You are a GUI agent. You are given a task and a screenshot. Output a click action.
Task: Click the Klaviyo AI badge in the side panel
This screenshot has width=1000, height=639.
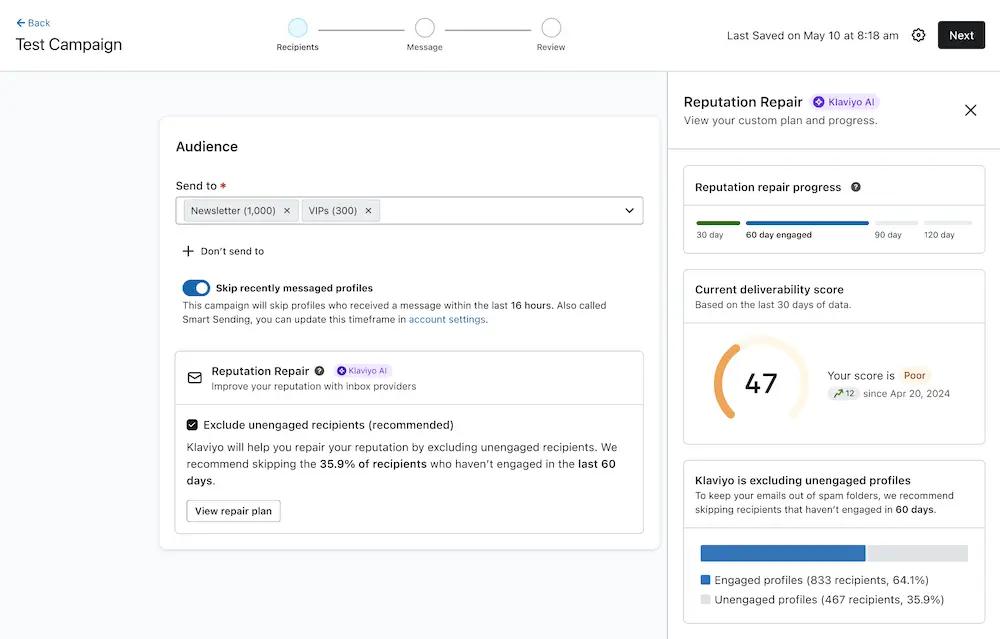[x=843, y=101]
